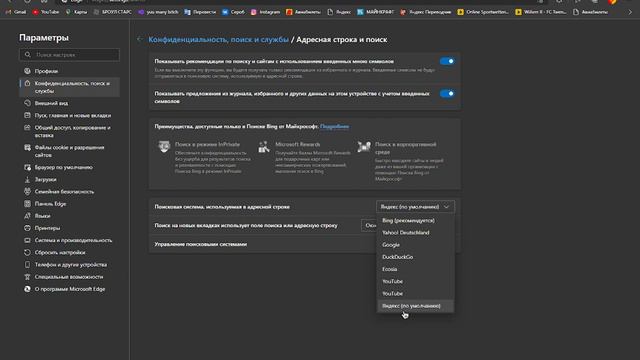Click the Внешний вид sidebar icon
Screen dimensions: 640x360
click(27, 103)
